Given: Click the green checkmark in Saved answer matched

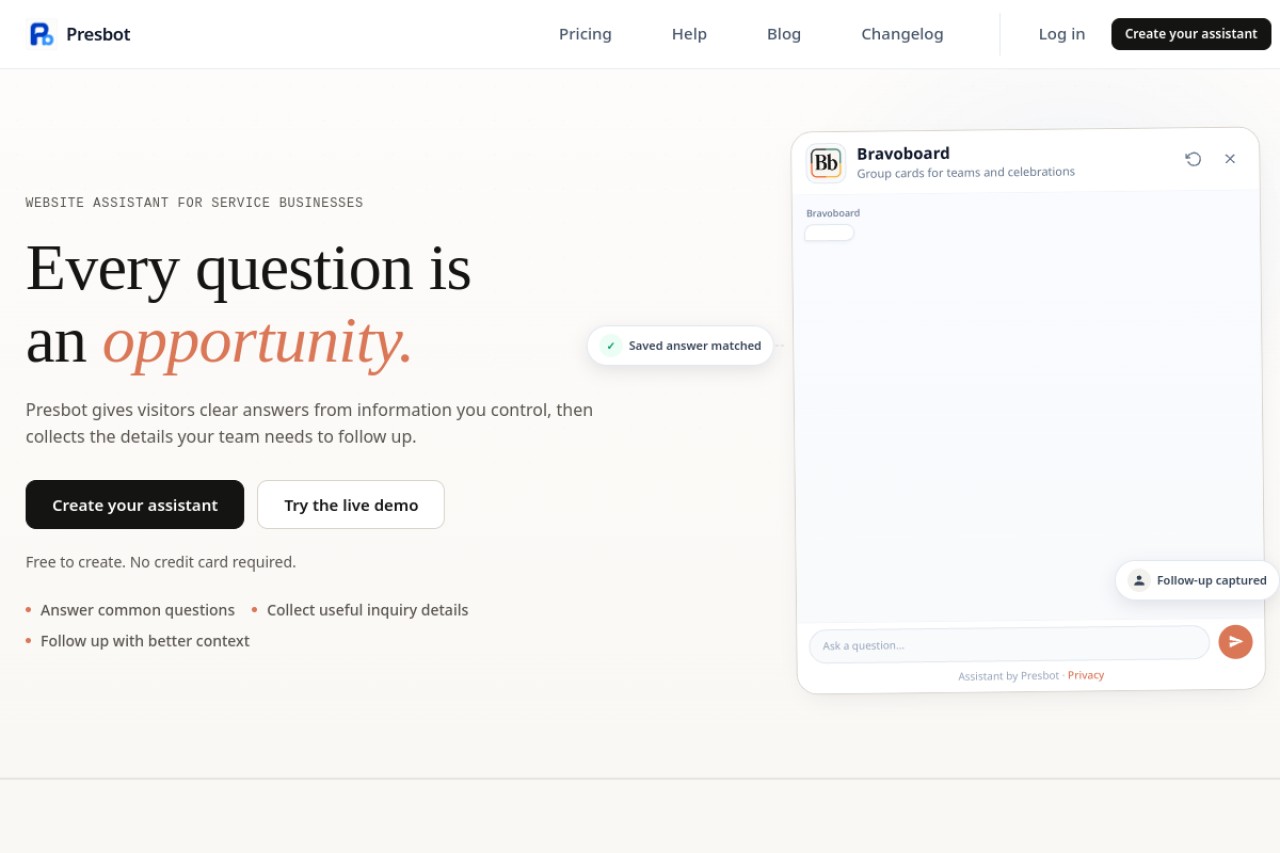Looking at the screenshot, I should [611, 346].
